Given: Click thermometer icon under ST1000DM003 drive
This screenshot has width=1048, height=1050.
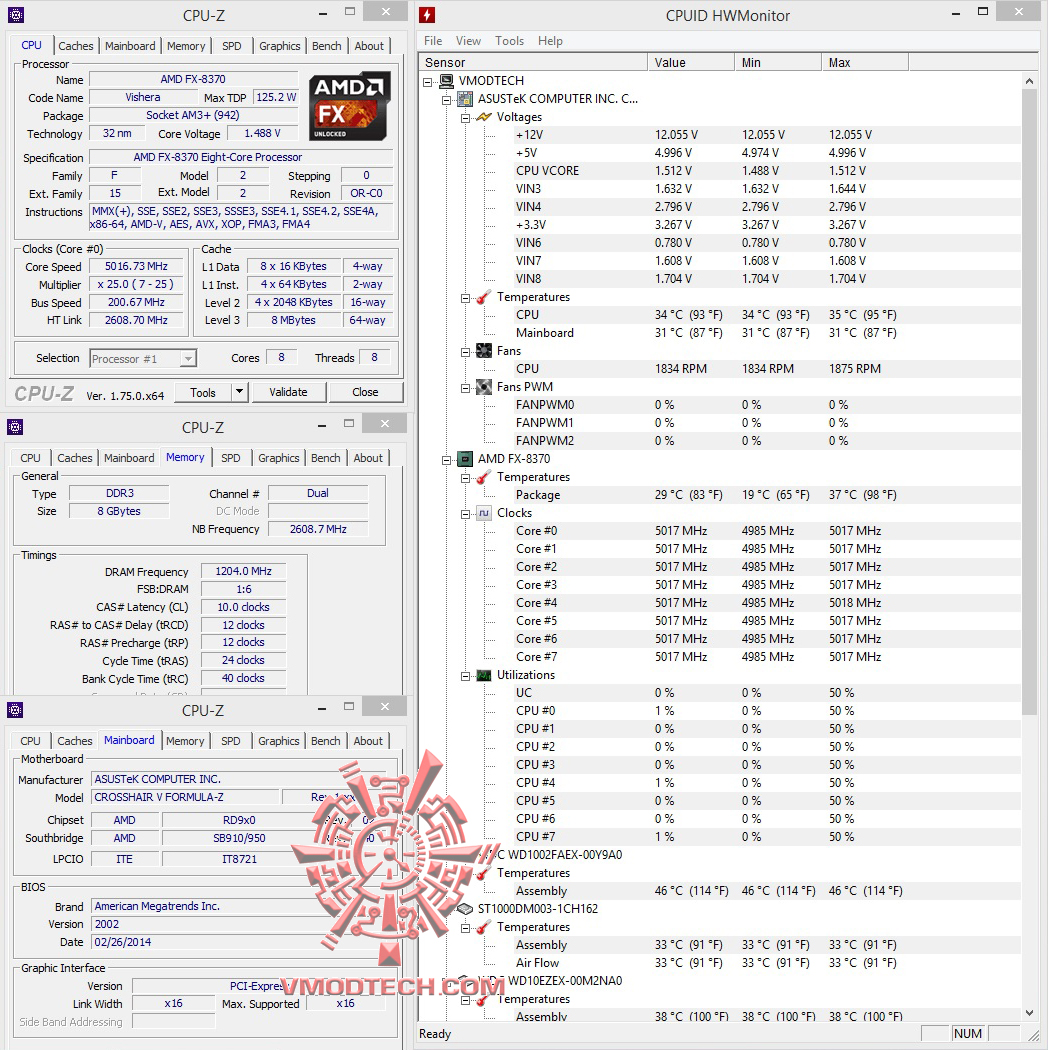Looking at the screenshot, I should [x=484, y=927].
